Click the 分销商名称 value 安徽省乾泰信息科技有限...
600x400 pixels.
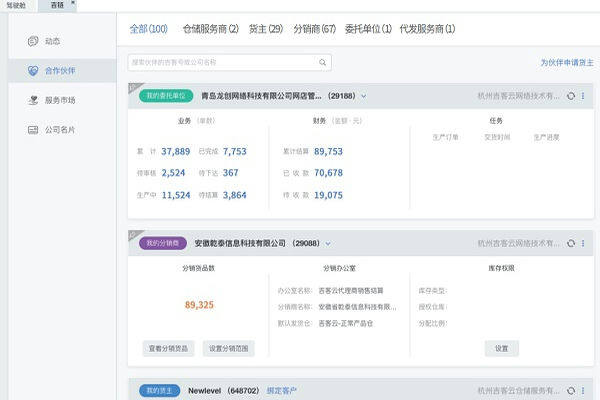pos(357,307)
